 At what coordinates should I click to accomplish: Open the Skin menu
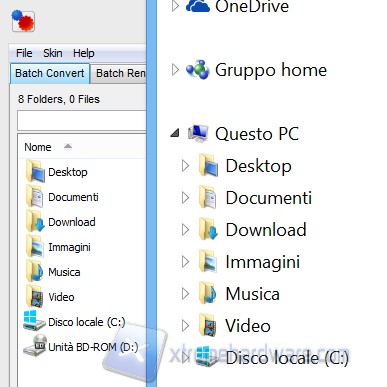click(x=53, y=53)
